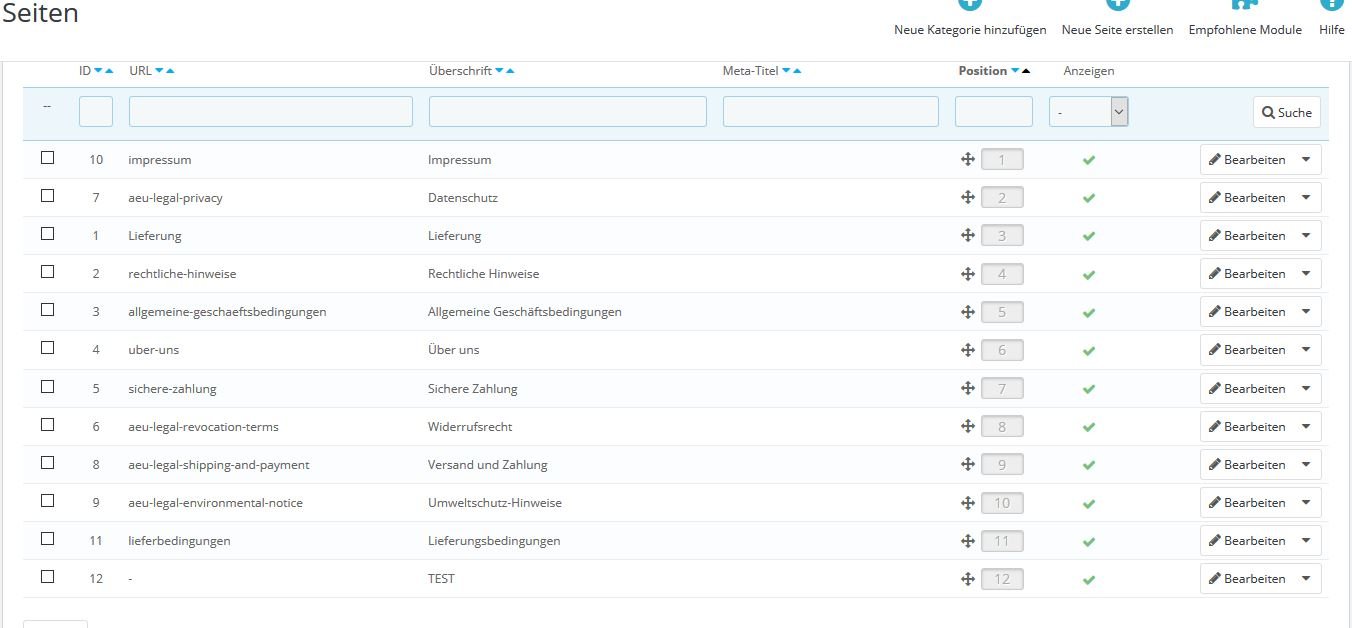Focus the URL filter input field
This screenshot has height=628, width=1352.
click(271, 111)
